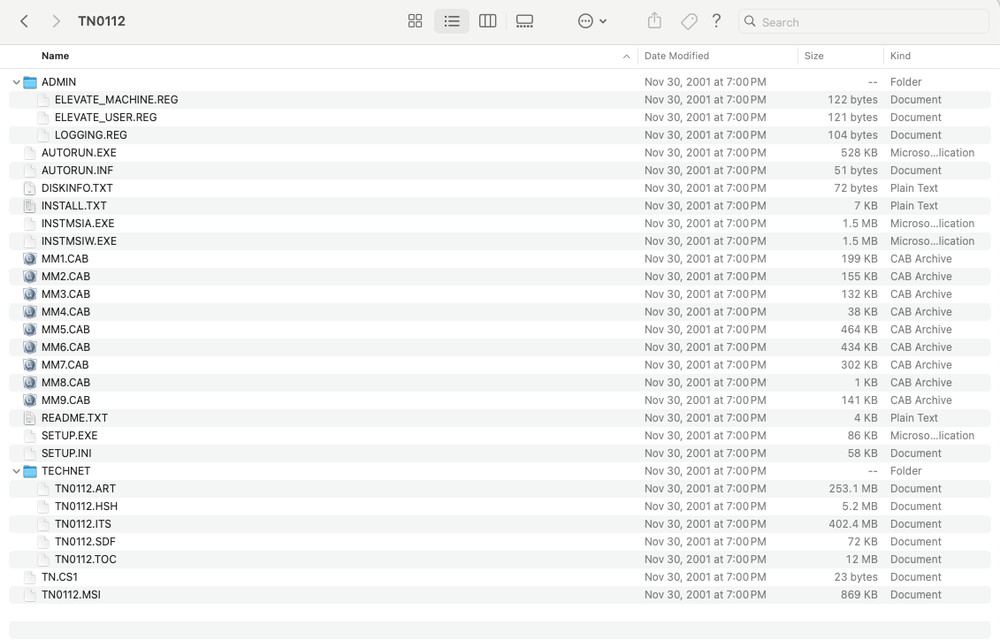The image size is (1000, 640).
Task: Sort by Name column header
Action: [x=56, y=56]
